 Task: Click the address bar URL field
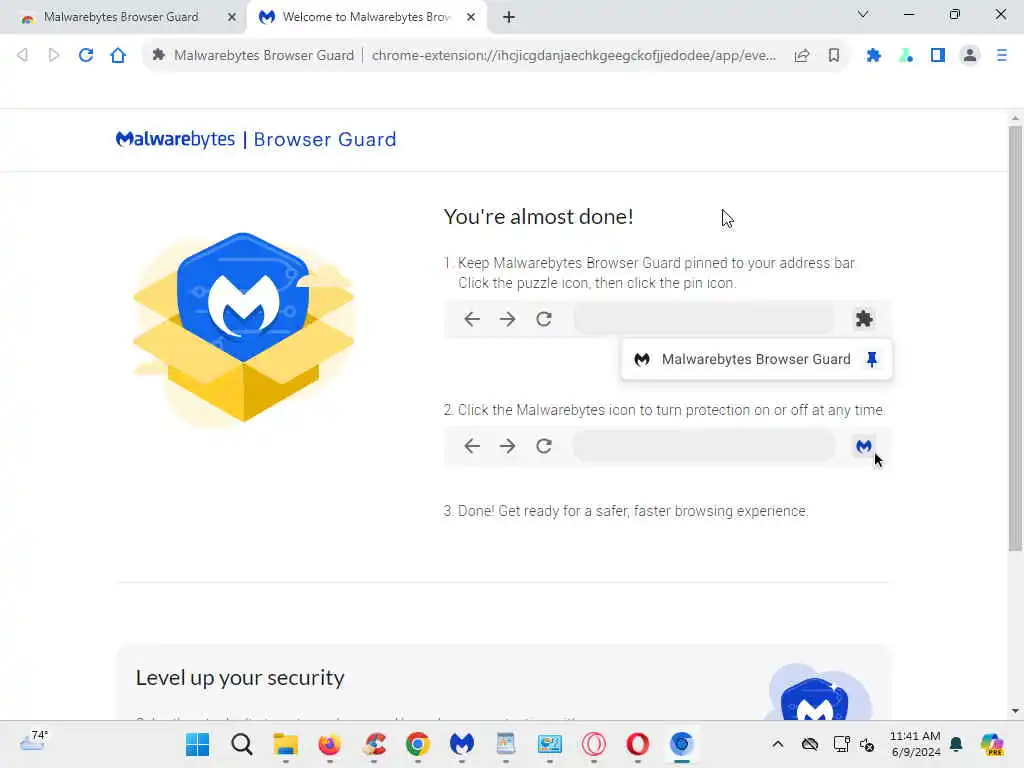(x=573, y=56)
